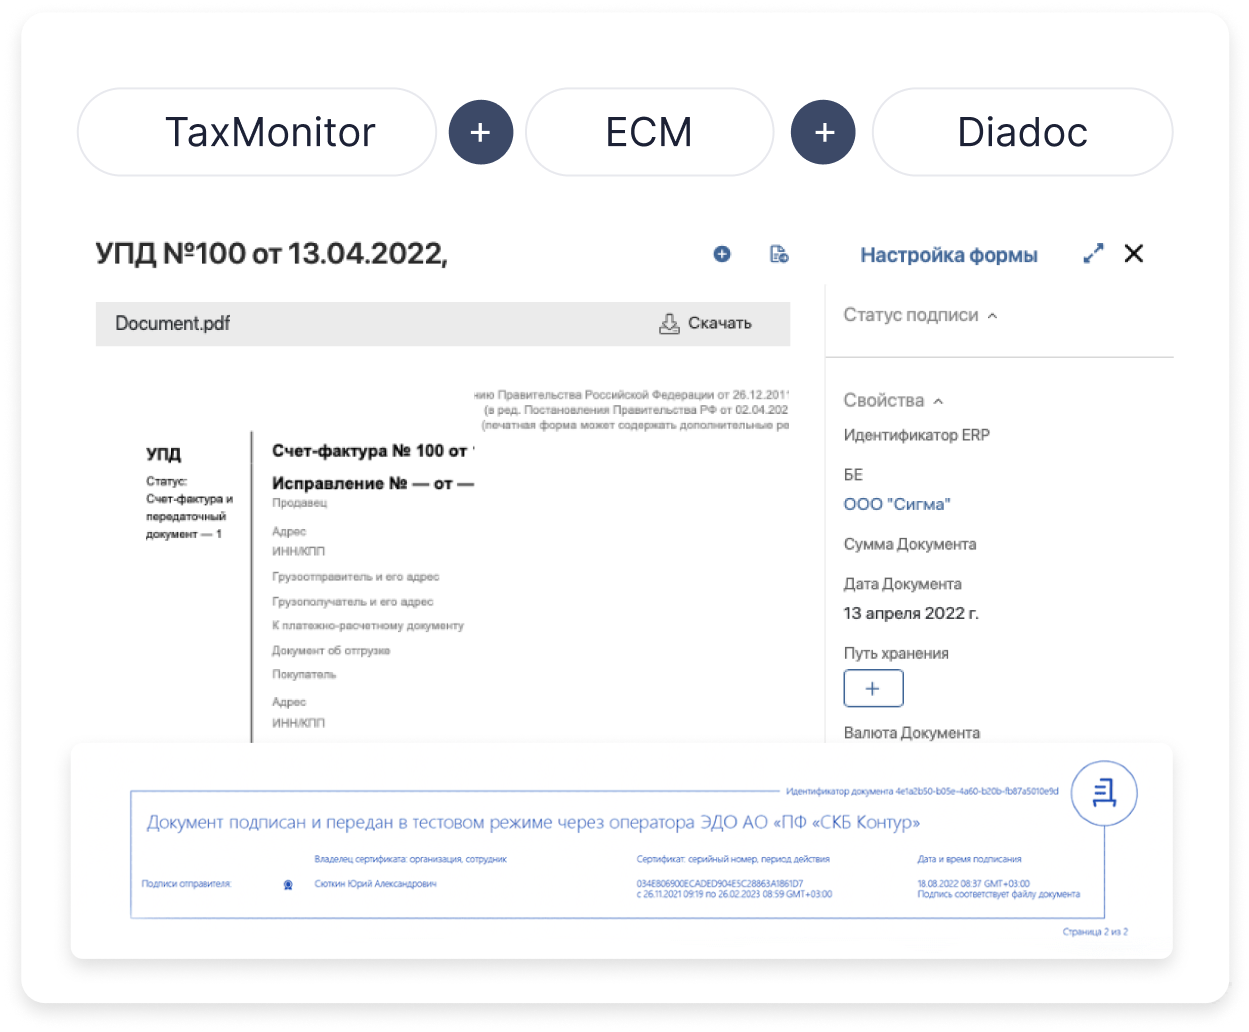Image resolution: width=1249 pixels, height=1032 pixels.
Task: Click Грузоотправитель и его адрес line
Action: pyautogui.click(x=356, y=577)
